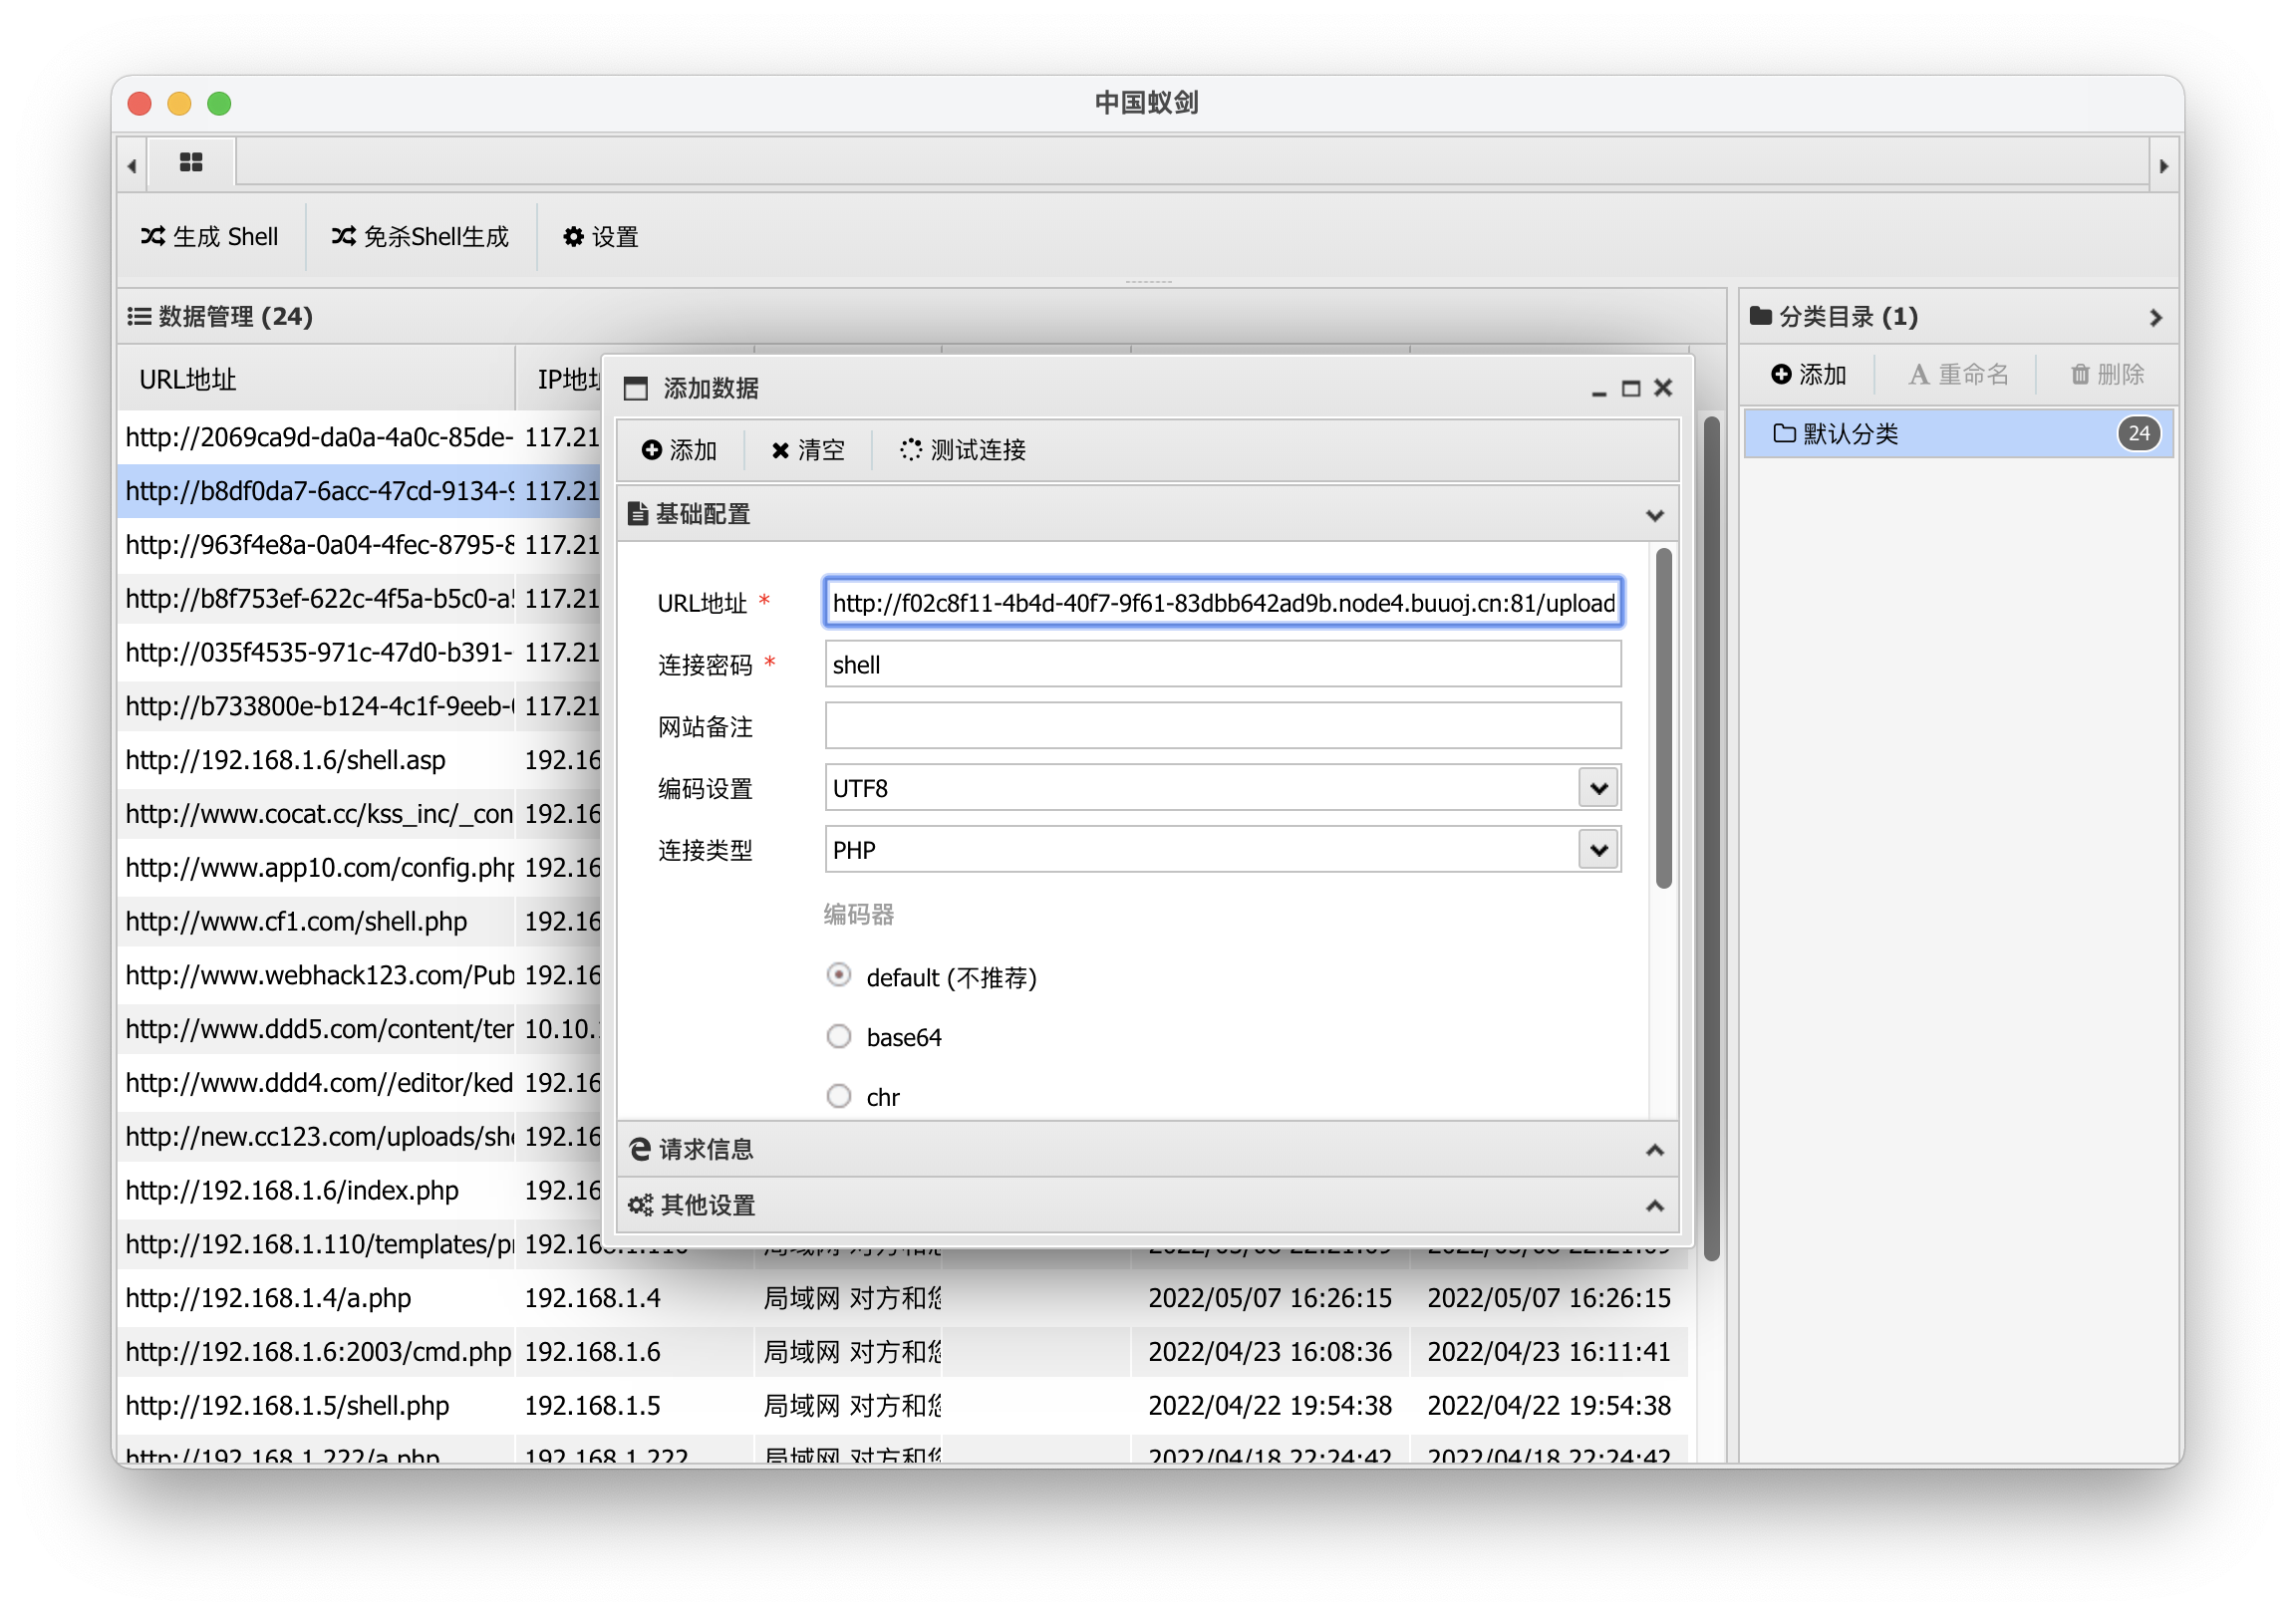
Task: Click the 生成 Shell shuffle icon
Action: click(x=152, y=237)
